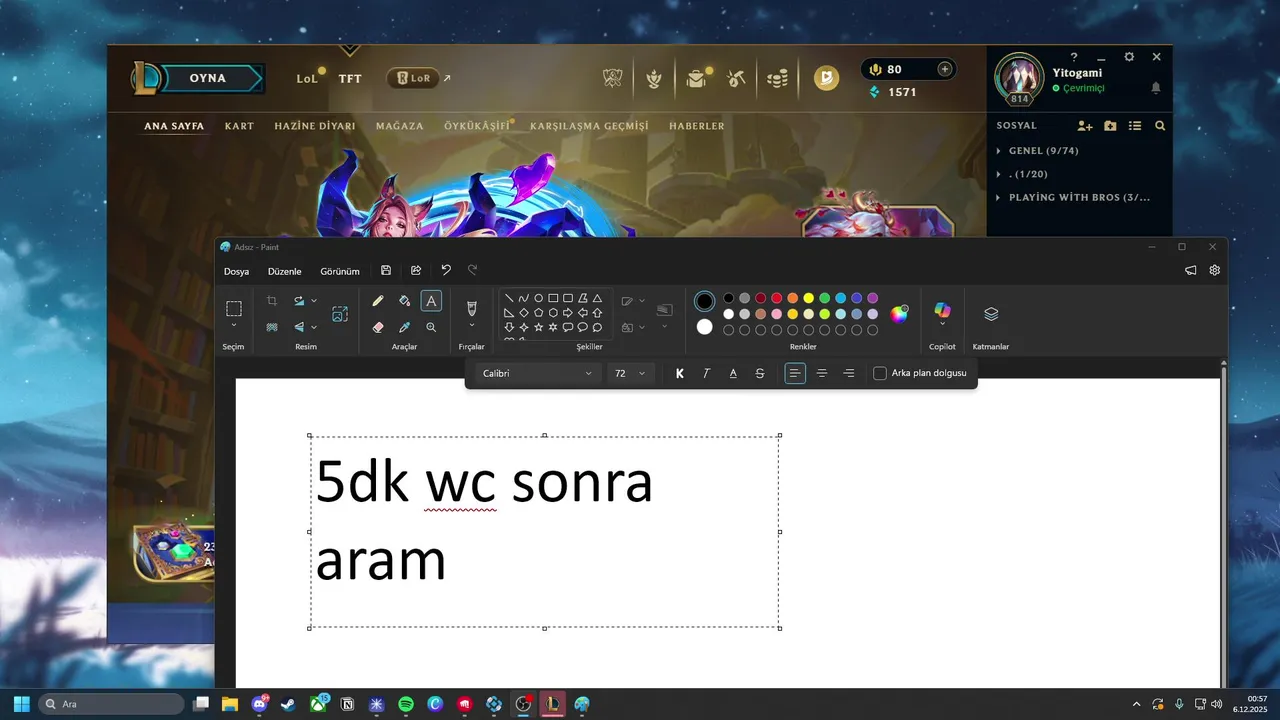1280x720 pixels.
Task: Open the edit colors wheel in Paint
Action: point(900,314)
